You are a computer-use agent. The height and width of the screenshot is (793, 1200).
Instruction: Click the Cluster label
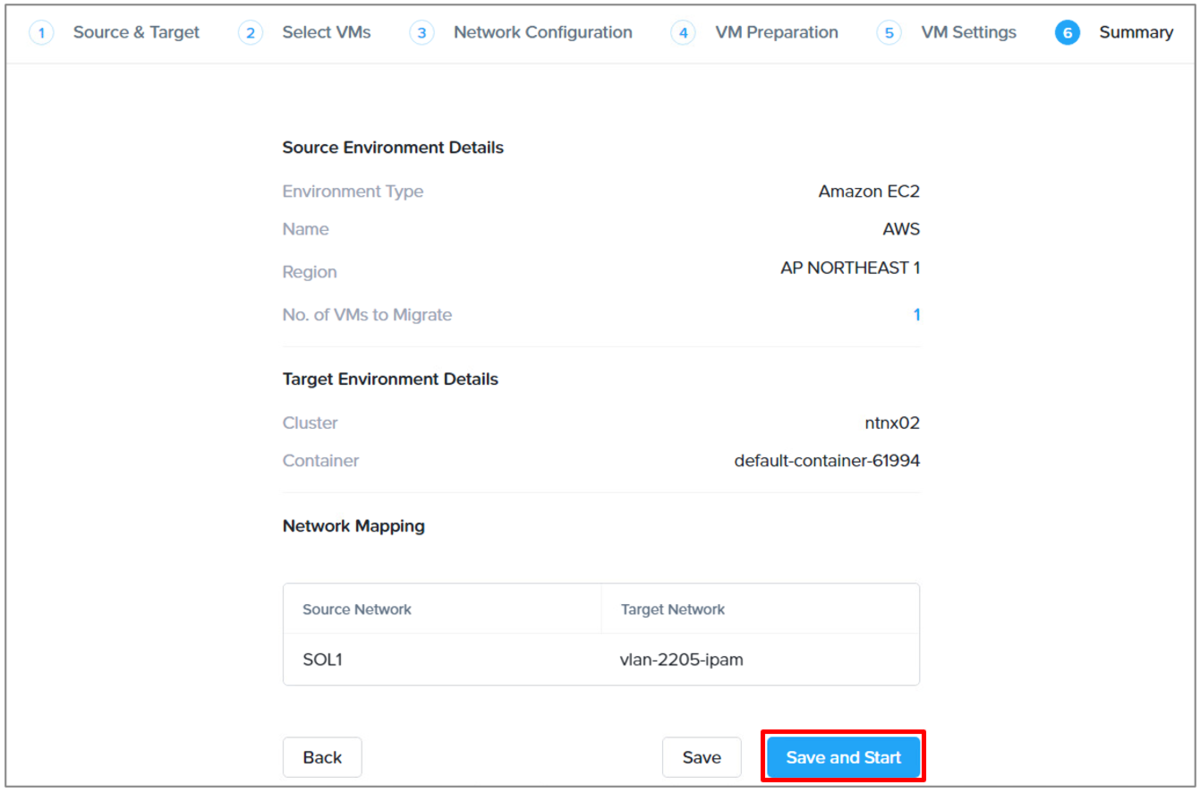pos(310,423)
